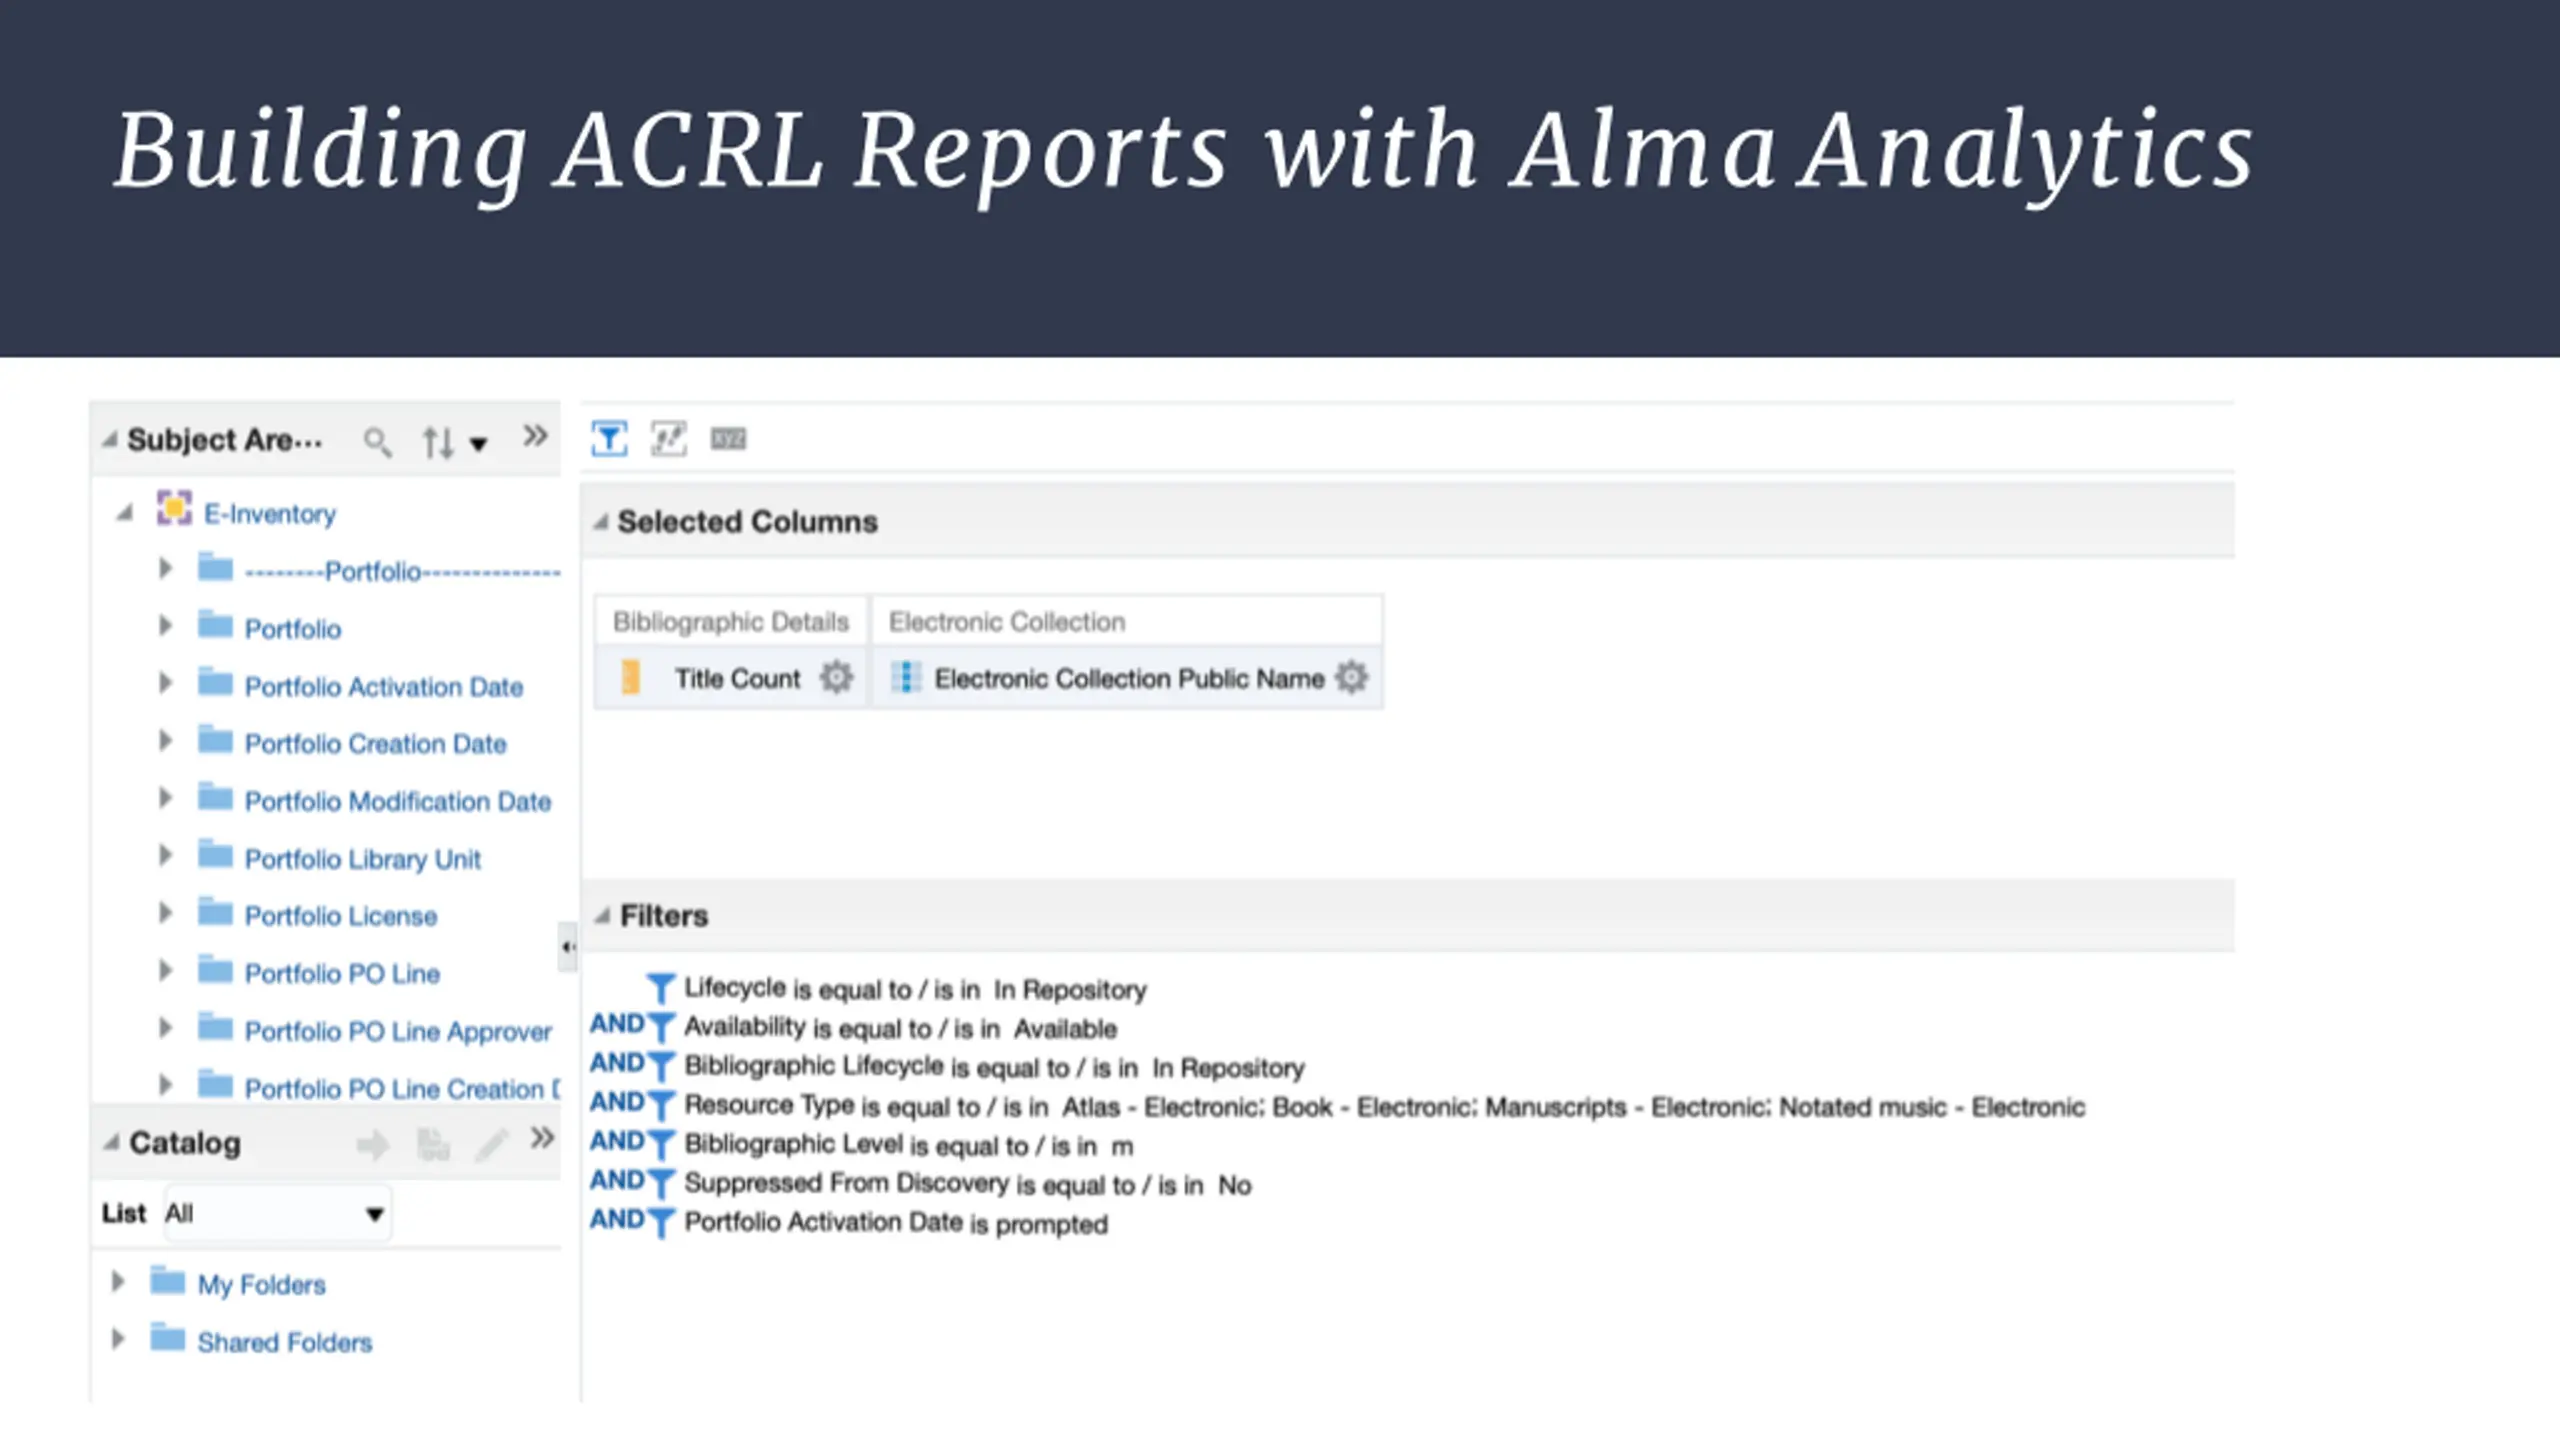This screenshot has height=1440, width=2560.
Task: Click the Portfolio License folder icon
Action: pyautogui.click(x=215, y=912)
